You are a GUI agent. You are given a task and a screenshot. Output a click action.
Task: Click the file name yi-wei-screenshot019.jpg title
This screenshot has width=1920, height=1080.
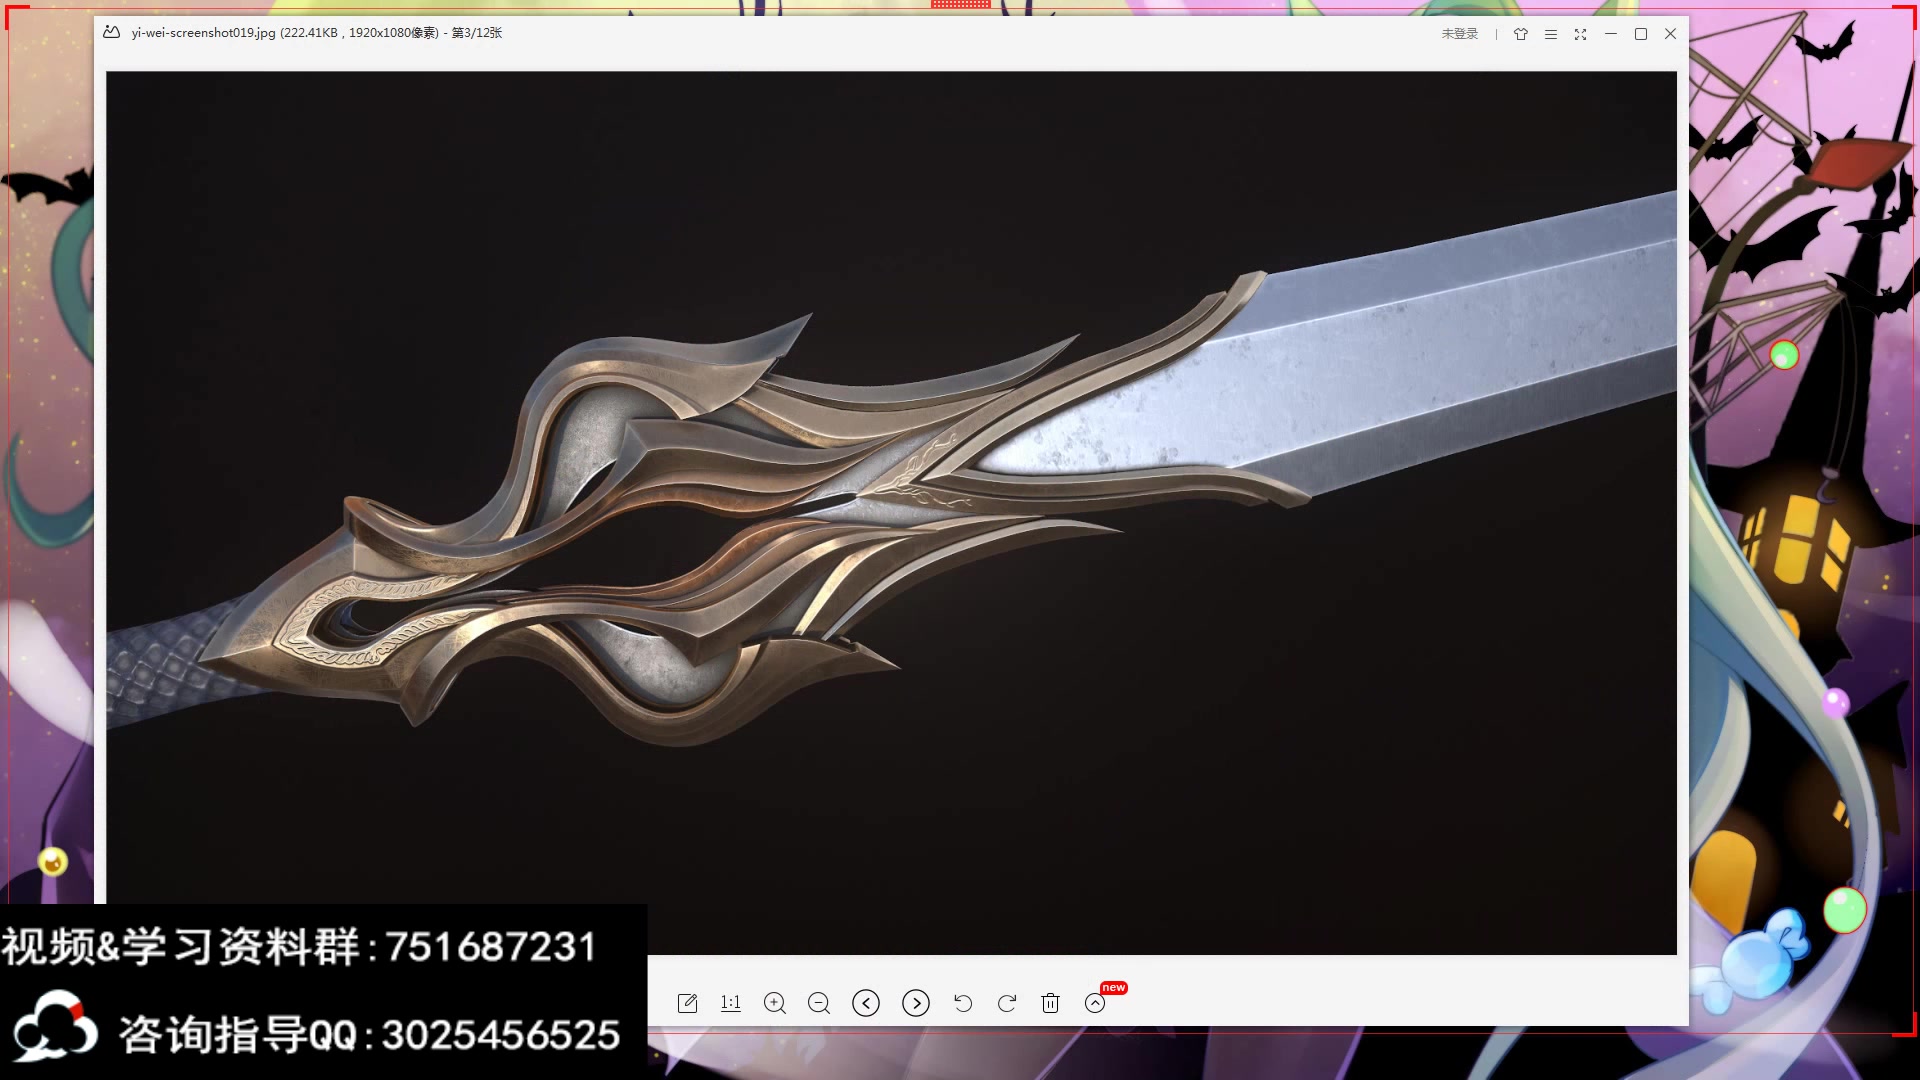tap(203, 33)
